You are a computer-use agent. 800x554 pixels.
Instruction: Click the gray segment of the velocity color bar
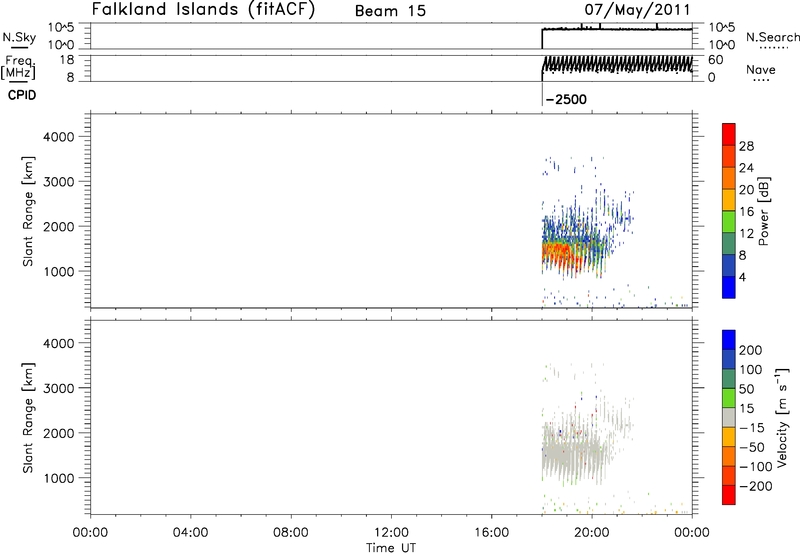pyautogui.click(x=729, y=418)
